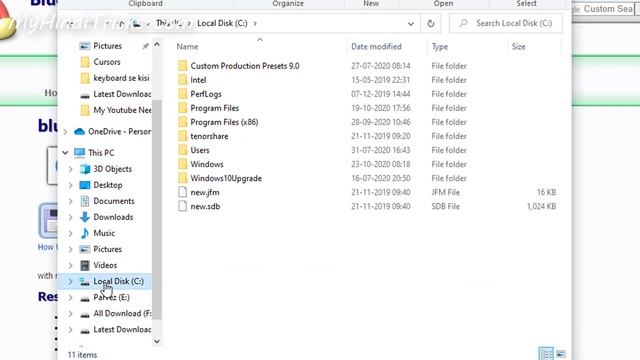Sort by the Type column header
Viewport: 640px width, 360px height.
(440, 47)
